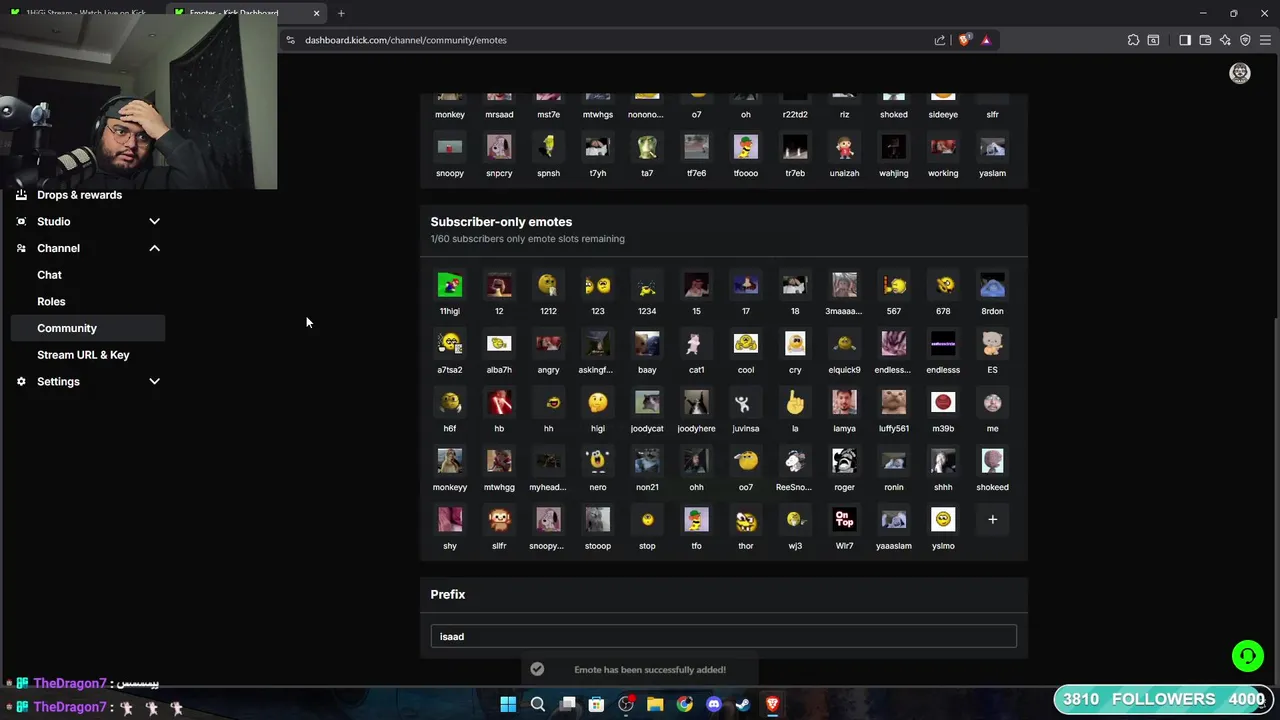This screenshot has width=1280, height=720.
Task: Select the 11higi subscriber emote
Action: (450, 286)
